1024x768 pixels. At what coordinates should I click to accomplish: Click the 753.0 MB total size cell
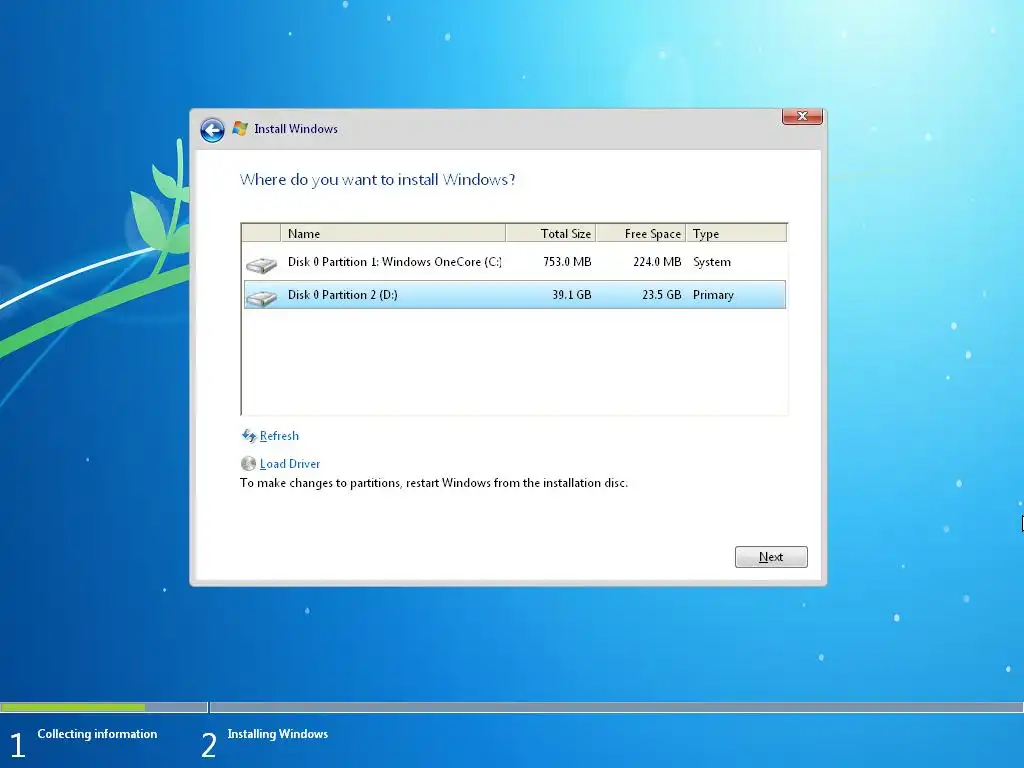point(567,262)
